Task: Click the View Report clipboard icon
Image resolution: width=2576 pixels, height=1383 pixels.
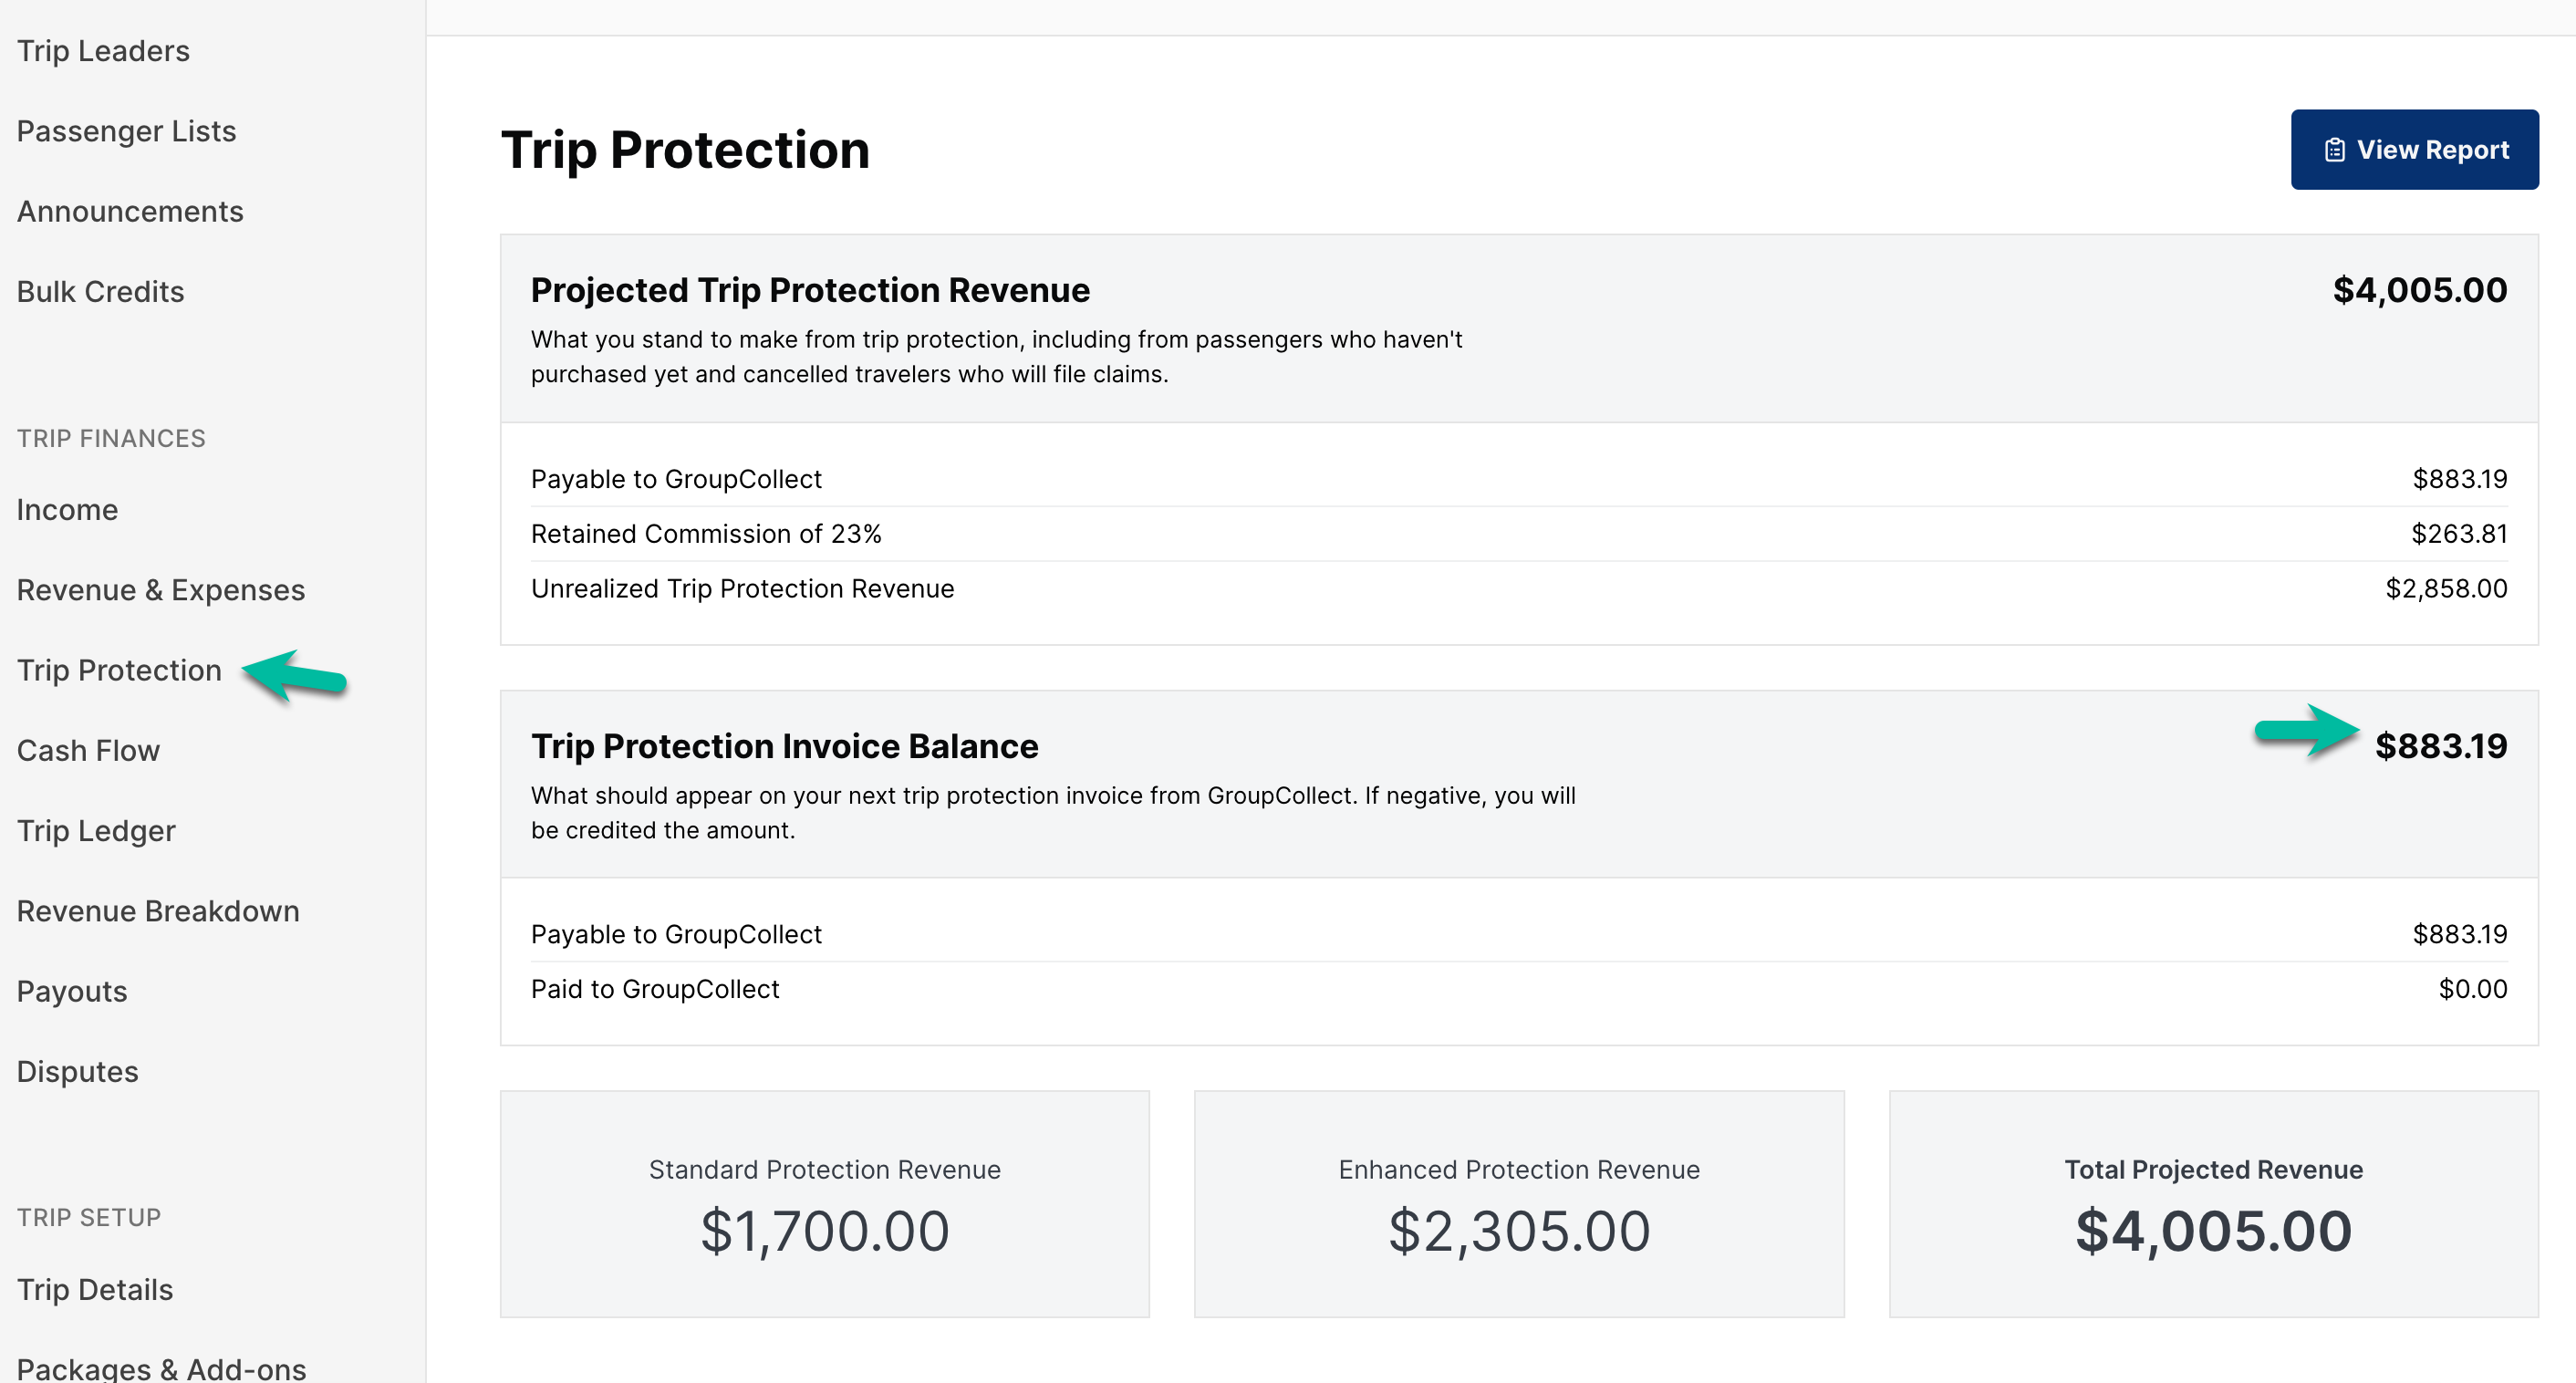Action: click(x=2335, y=150)
